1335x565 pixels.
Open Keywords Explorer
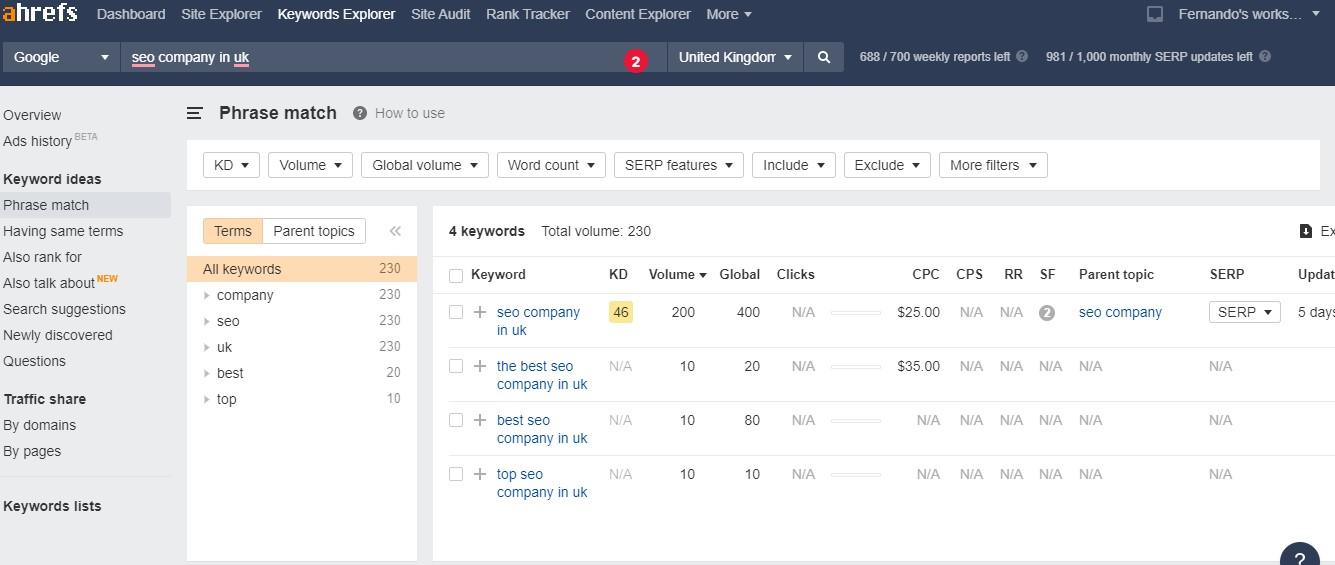point(336,14)
